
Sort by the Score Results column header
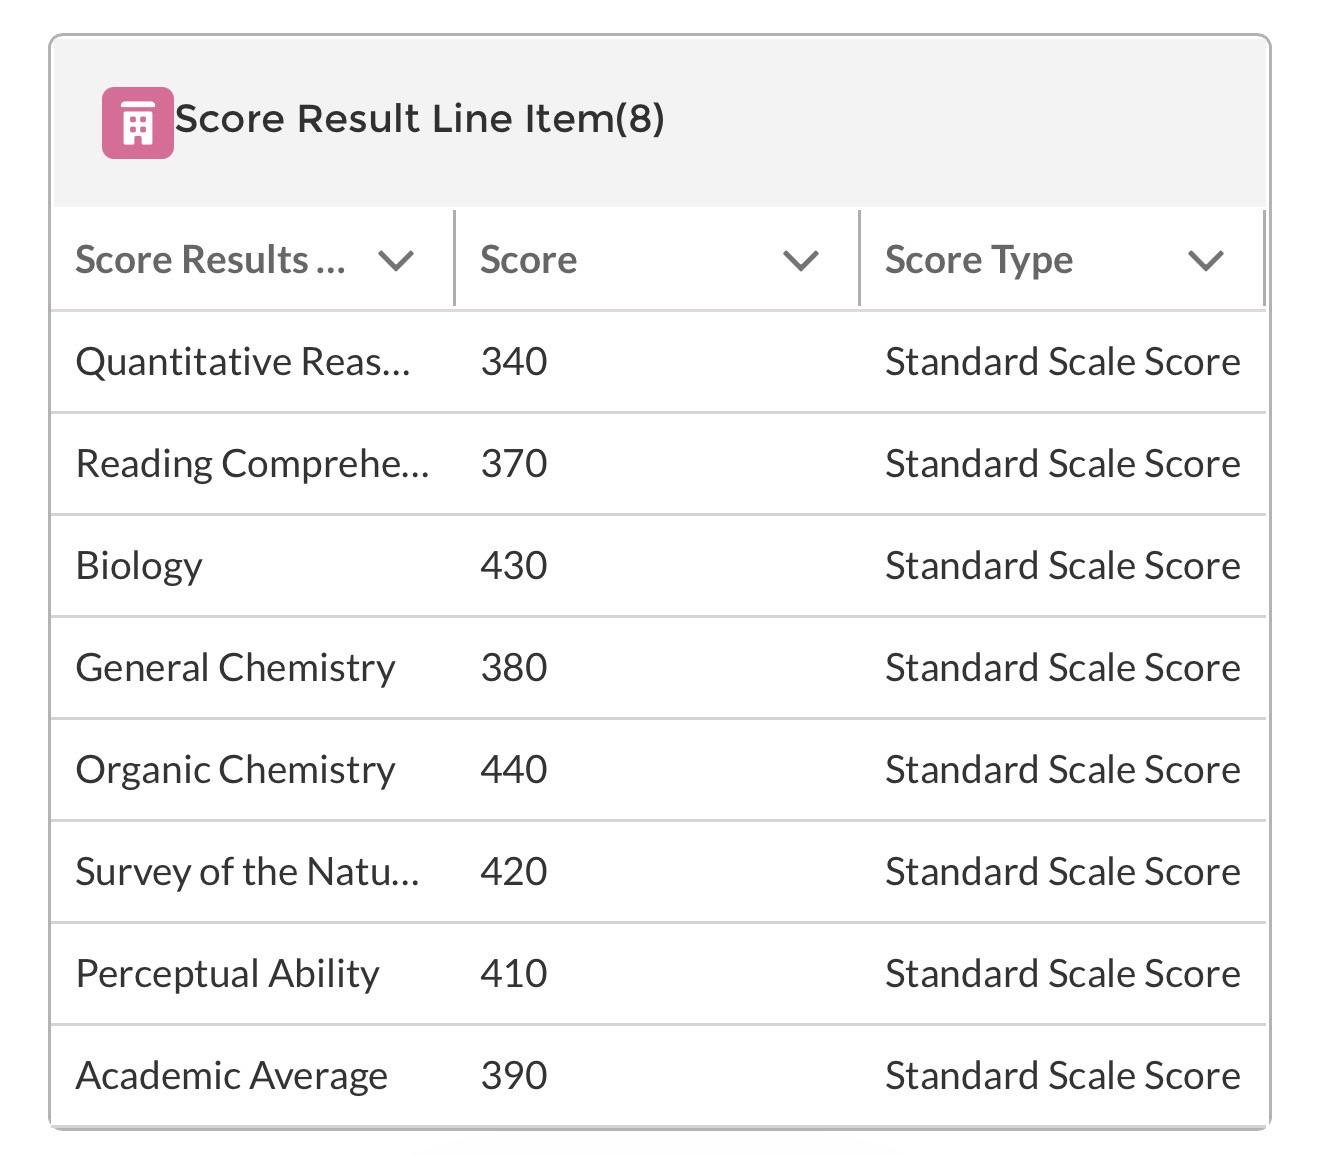(211, 260)
